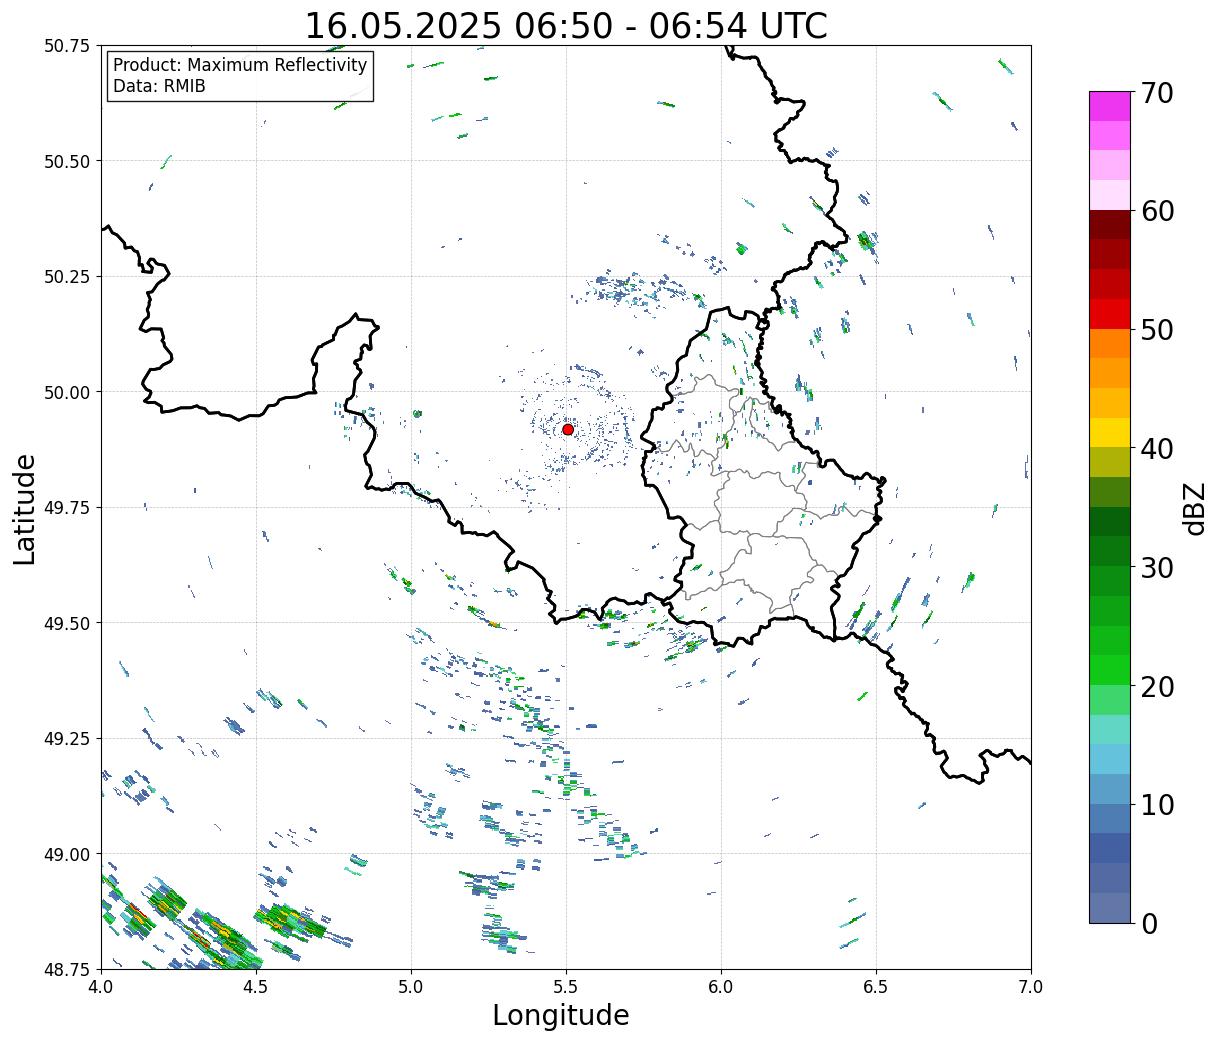
Task: Select the 'Data: RMIB' annotation line
Action: tap(159, 86)
